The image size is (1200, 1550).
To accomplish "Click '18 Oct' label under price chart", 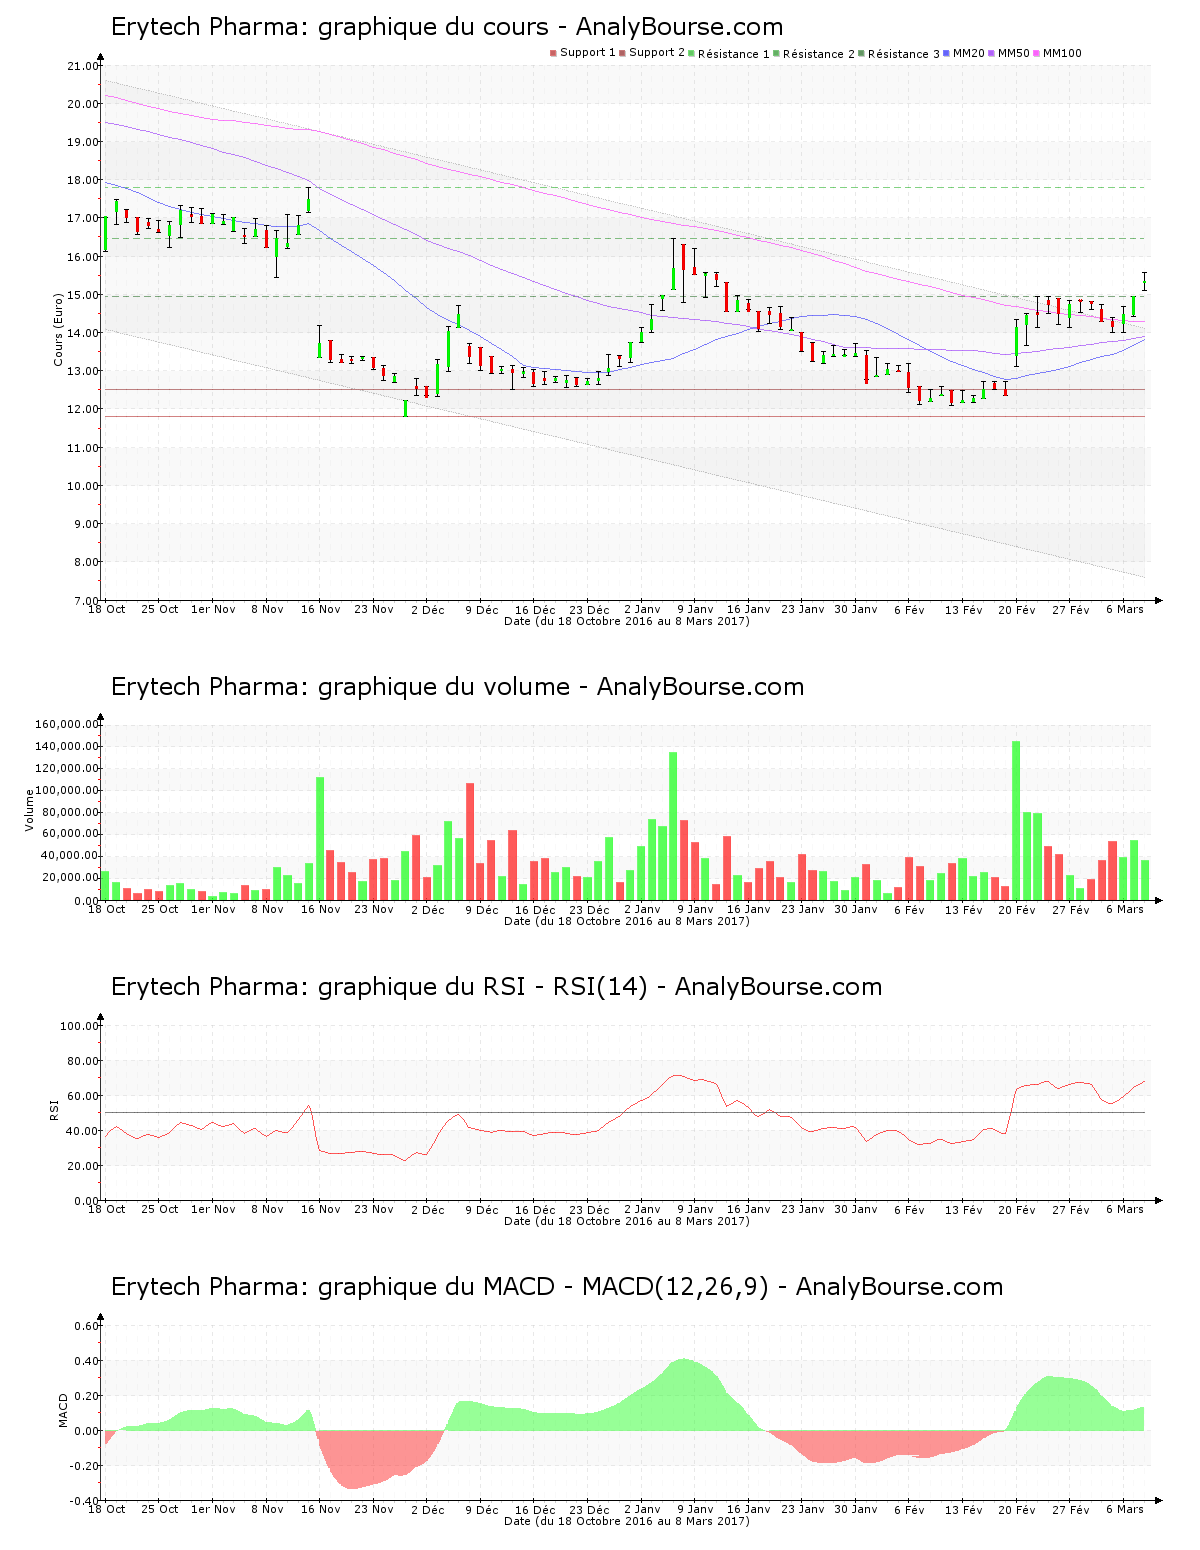I will pos(107,609).
